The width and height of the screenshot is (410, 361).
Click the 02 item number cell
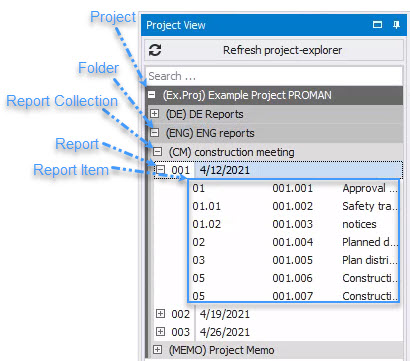tap(198, 242)
